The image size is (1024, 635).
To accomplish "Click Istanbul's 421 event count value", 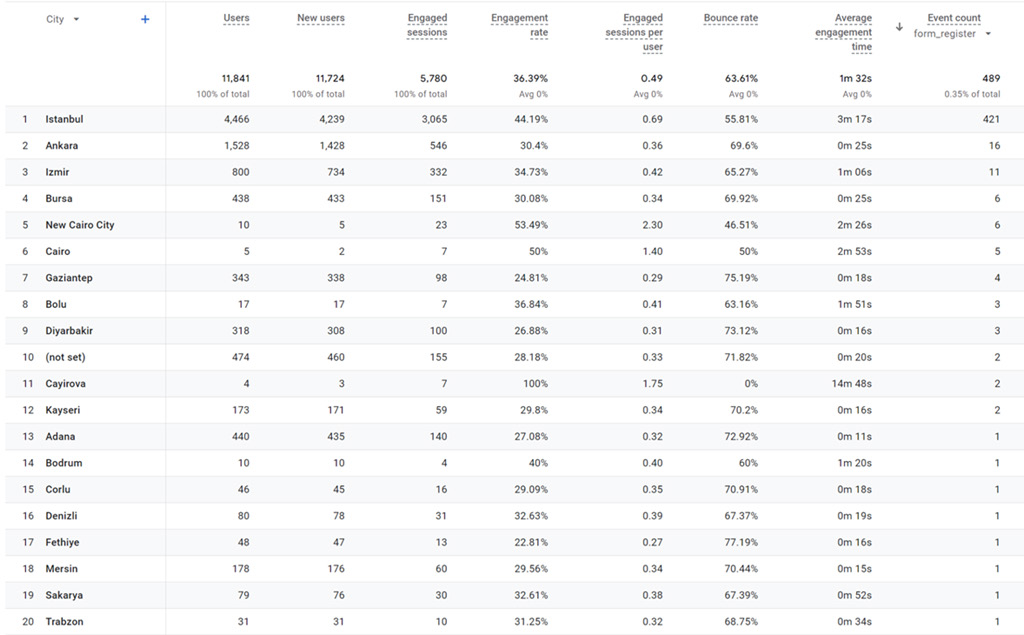I will point(990,119).
